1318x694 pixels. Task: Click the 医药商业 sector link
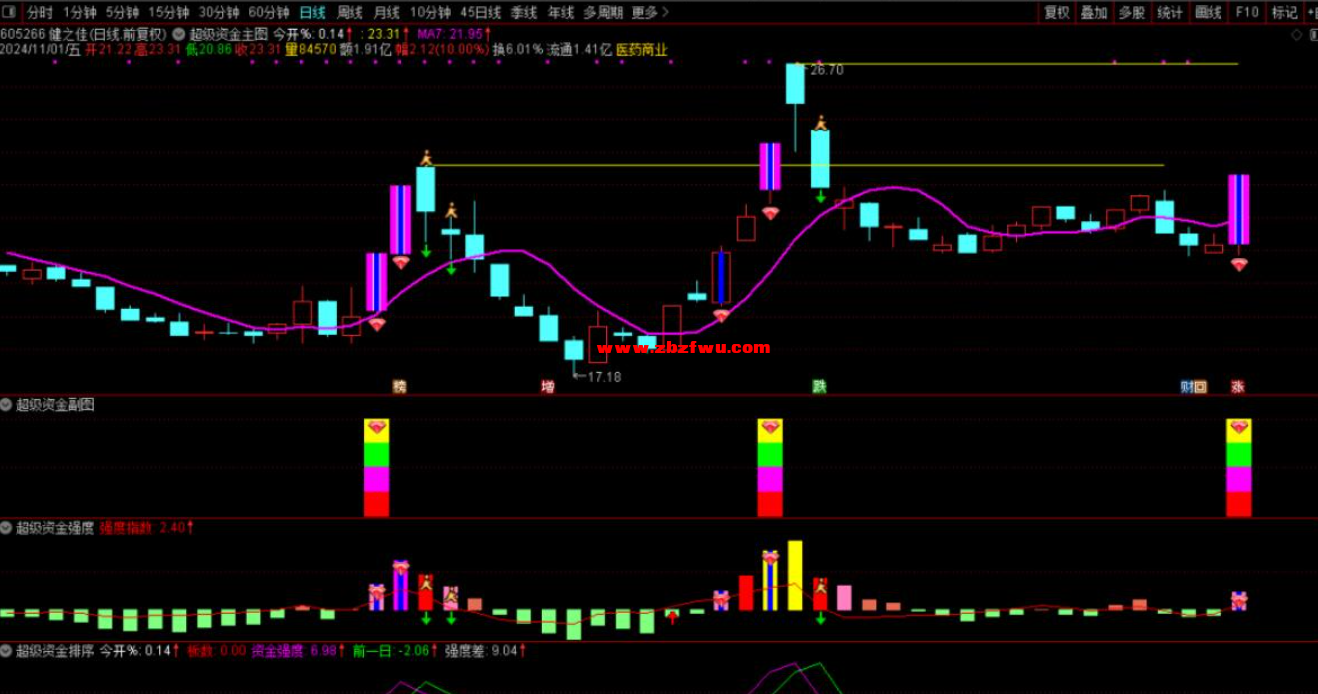641,49
